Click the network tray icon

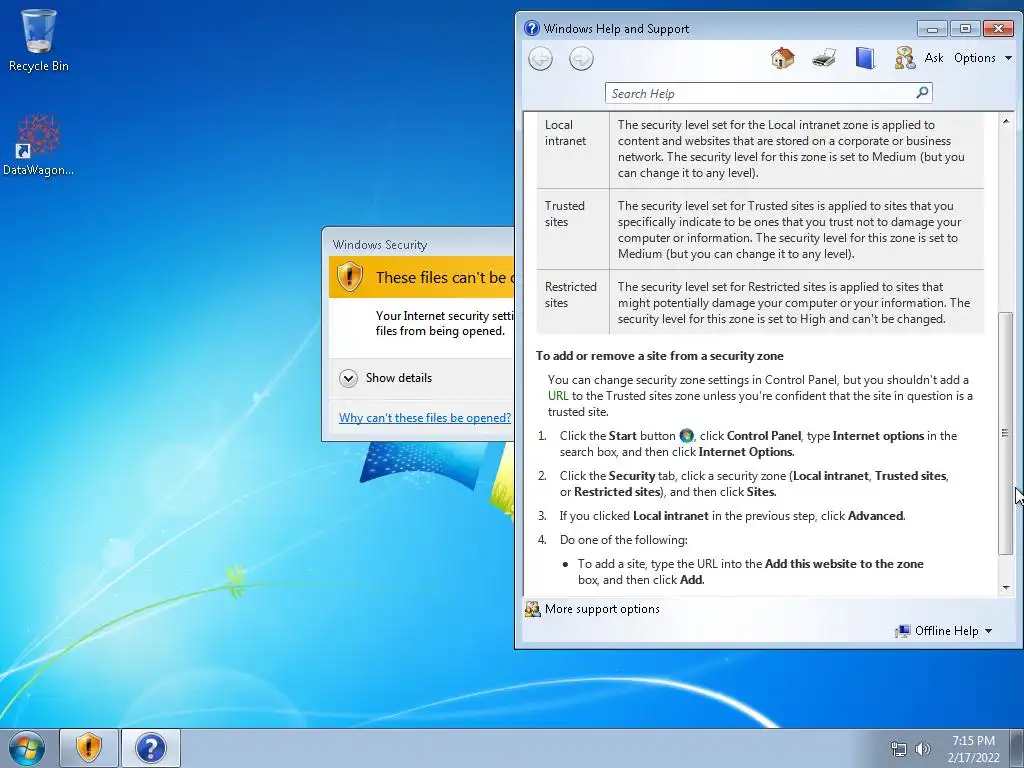tap(899, 749)
